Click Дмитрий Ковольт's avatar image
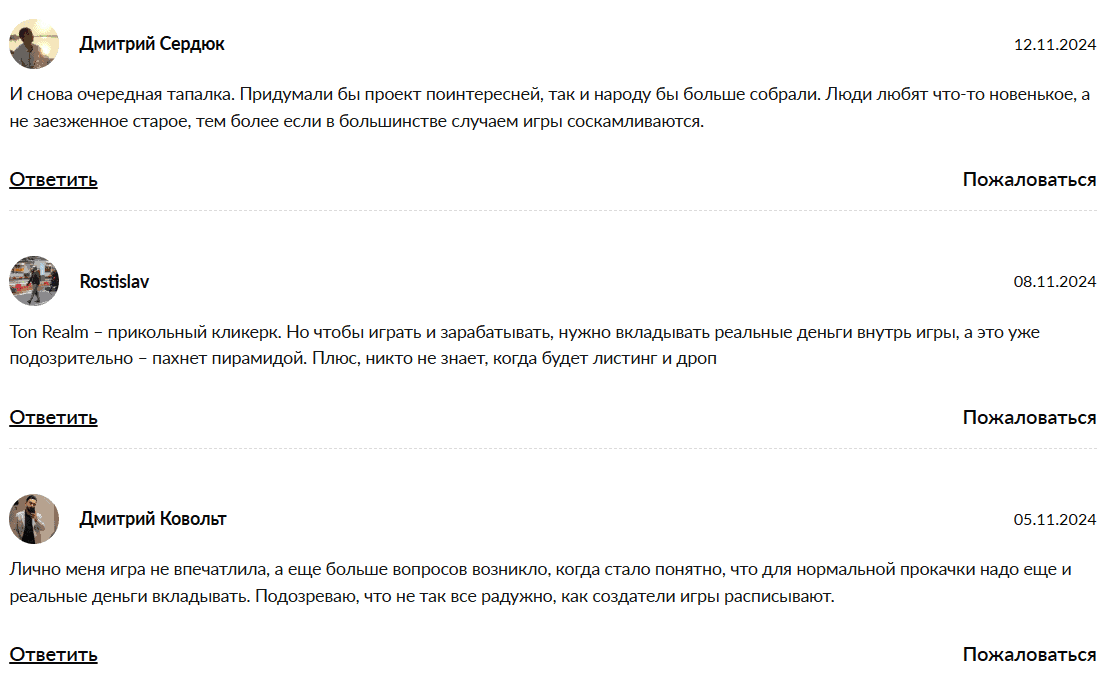The width and height of the screenshot is (1109, 676). (34, 519)
